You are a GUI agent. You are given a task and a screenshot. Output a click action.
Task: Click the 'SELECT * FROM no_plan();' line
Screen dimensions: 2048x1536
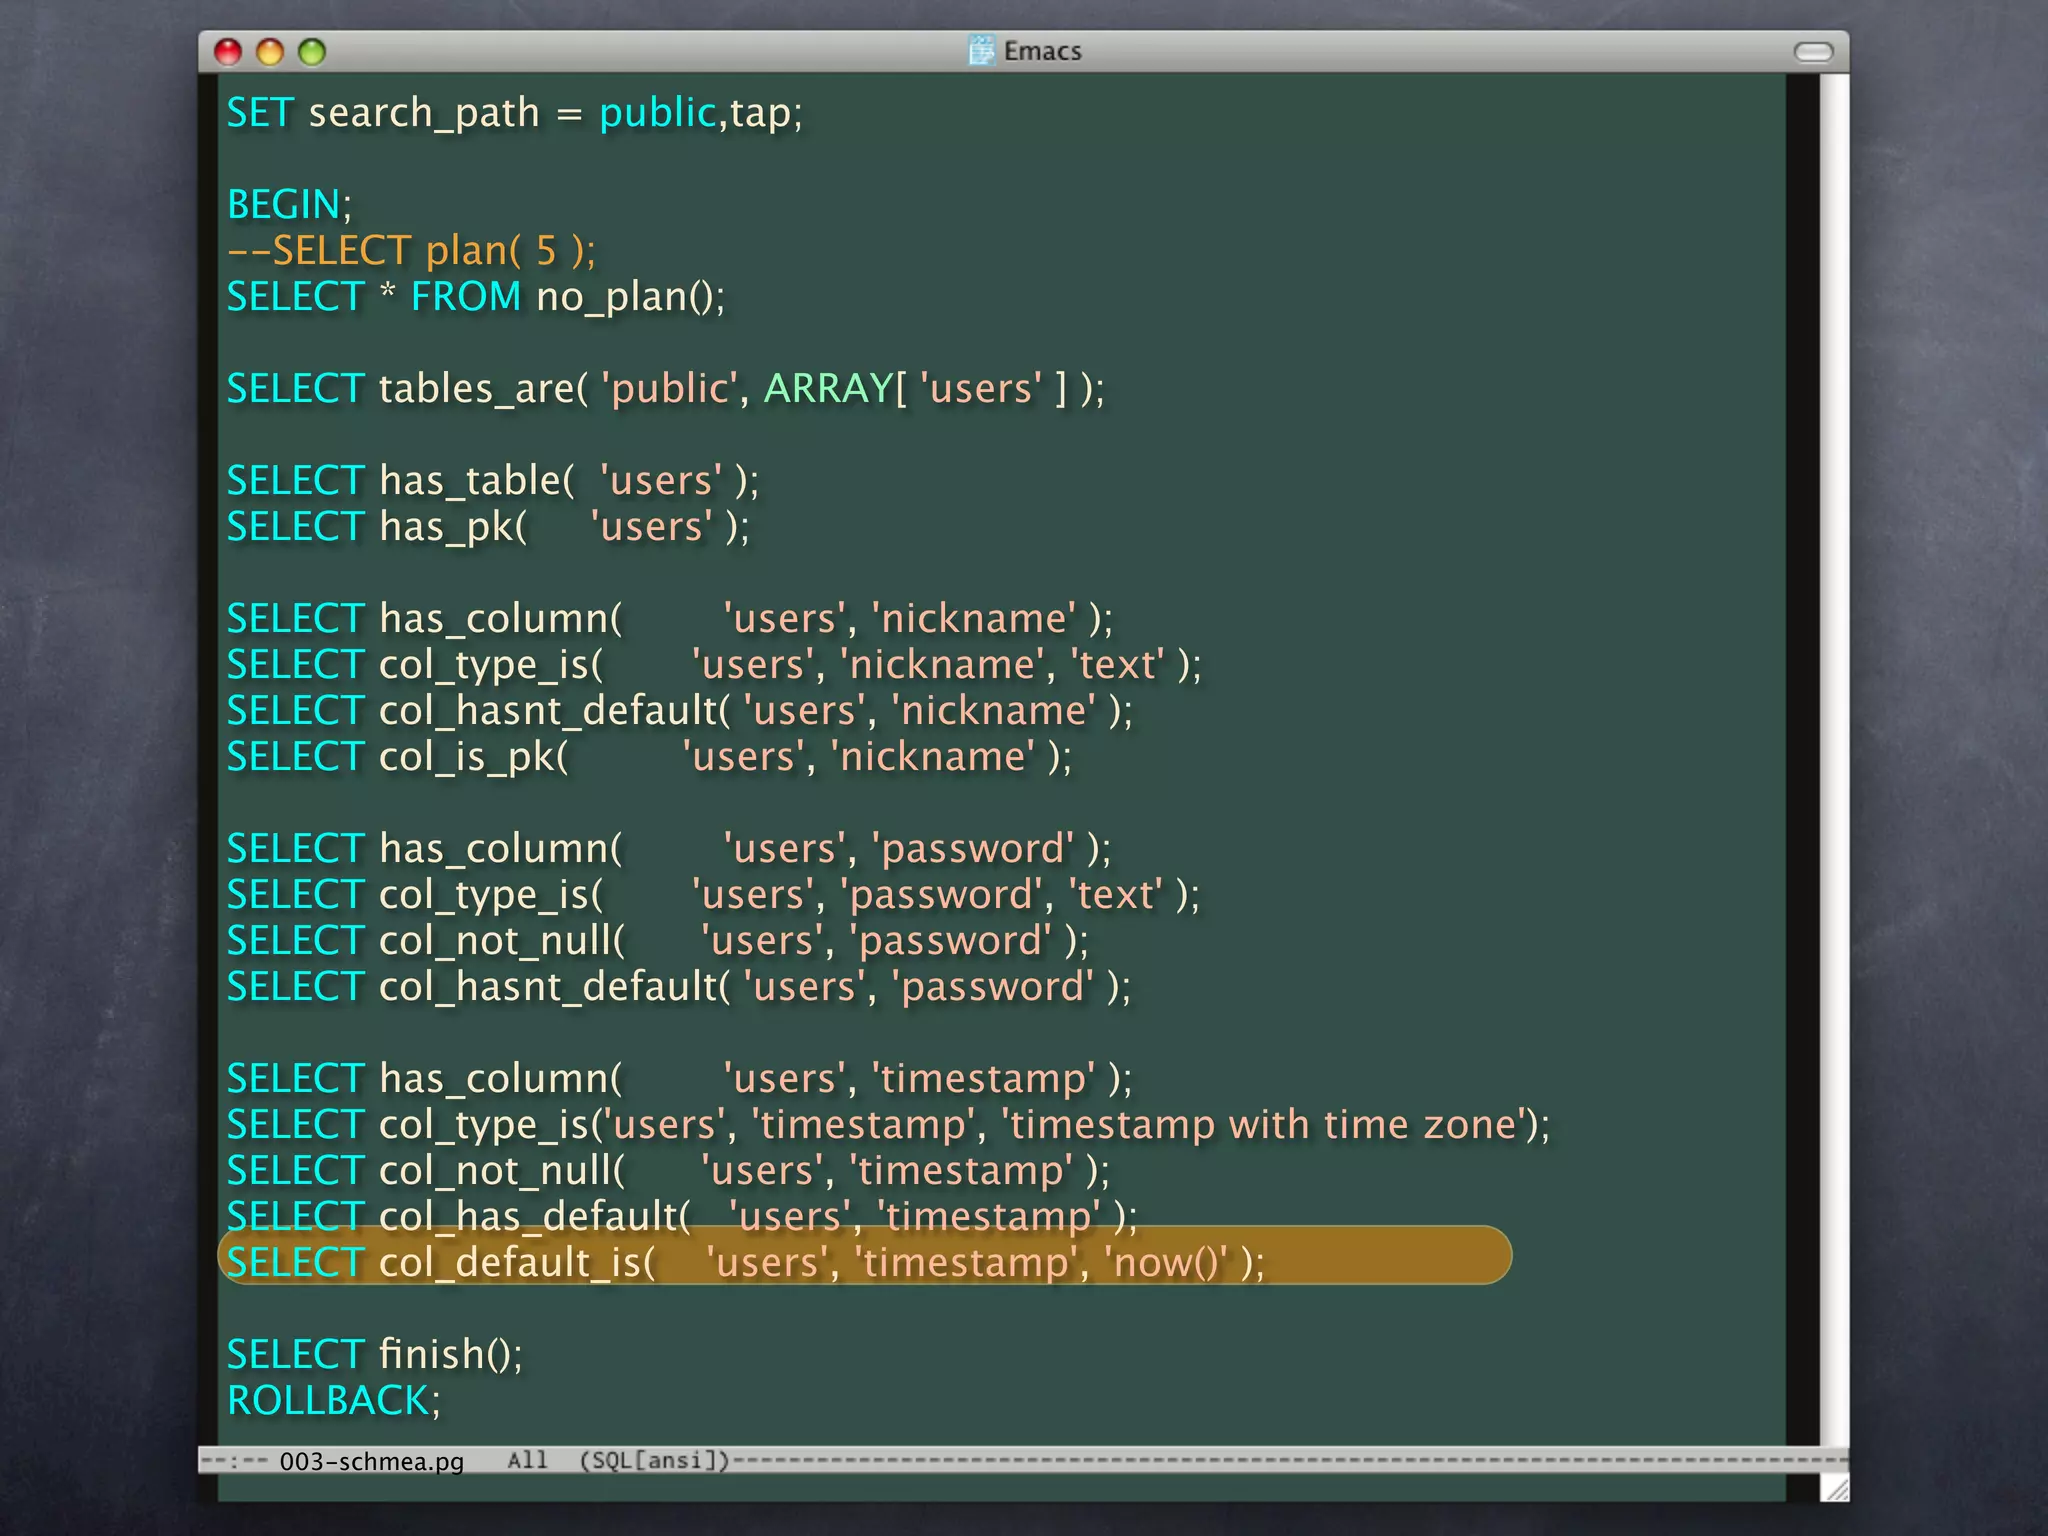(x=475, y=297)
